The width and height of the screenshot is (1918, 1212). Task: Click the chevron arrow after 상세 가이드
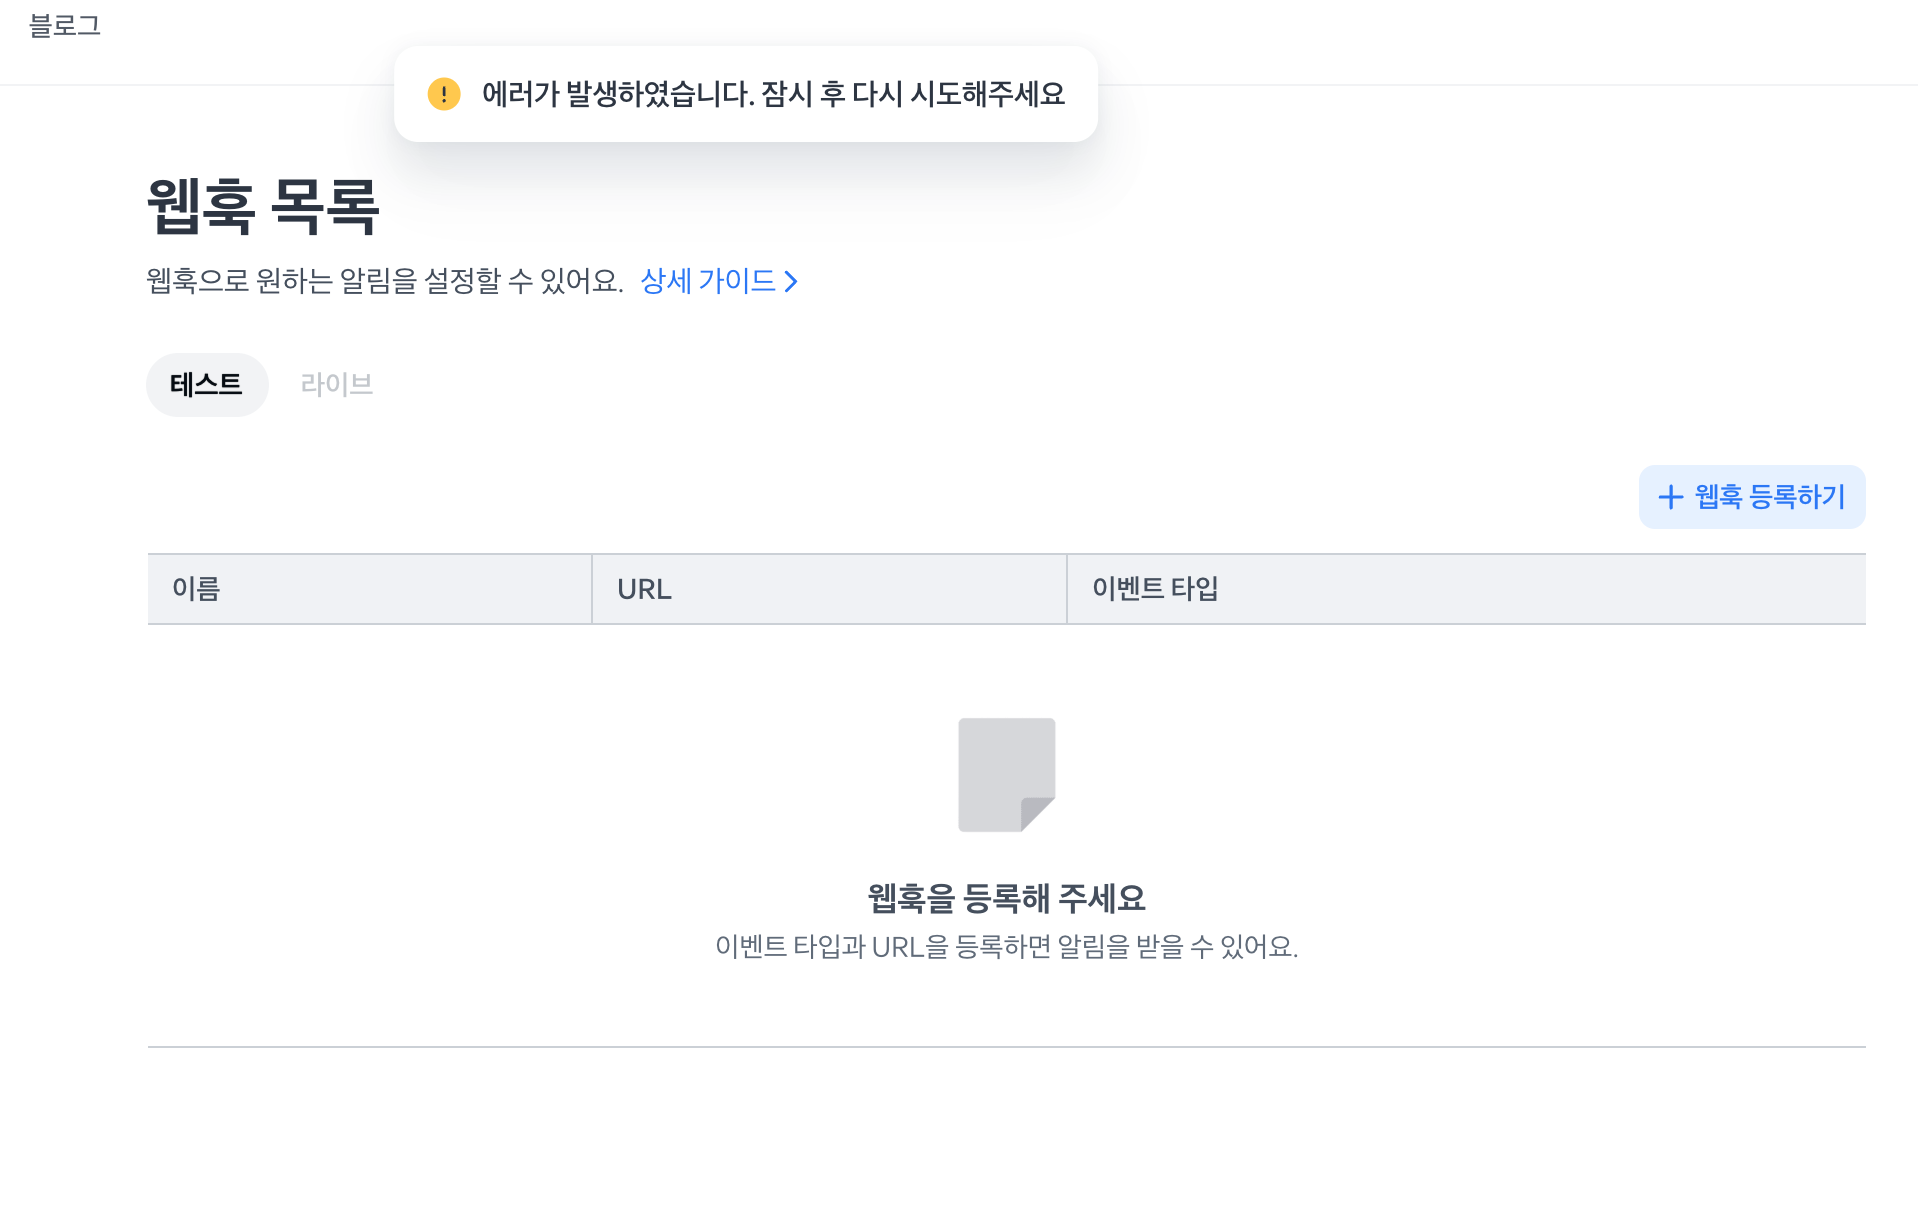(791, 282)
